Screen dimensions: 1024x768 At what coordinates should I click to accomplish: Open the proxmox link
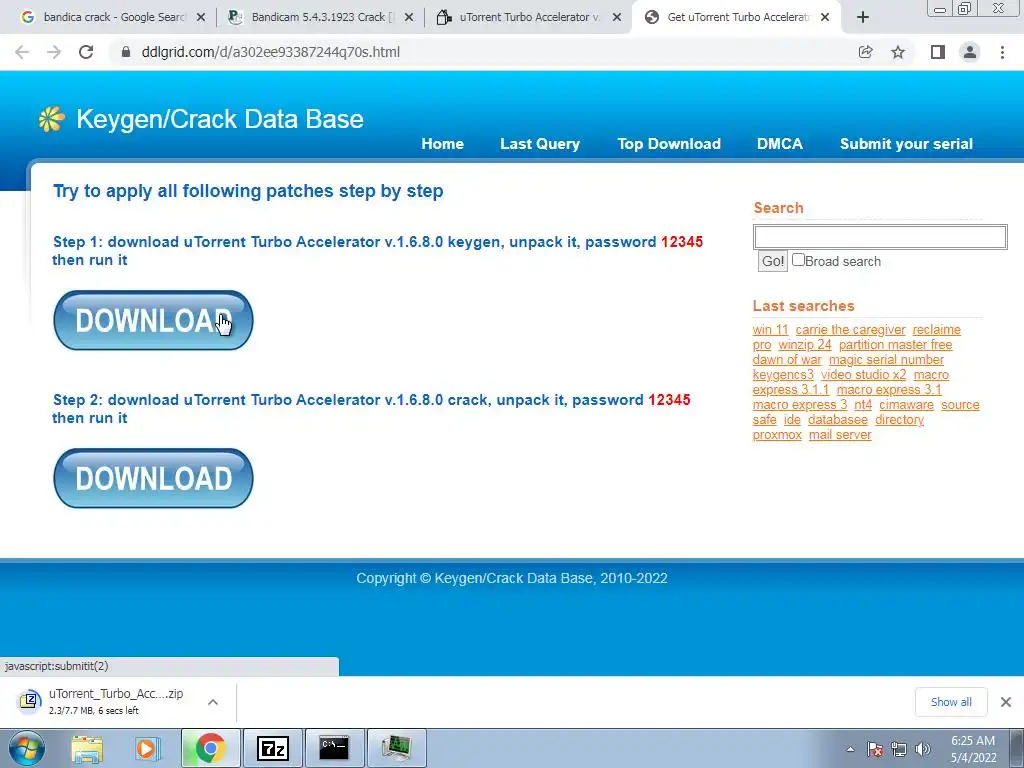[x=777, y=435]
